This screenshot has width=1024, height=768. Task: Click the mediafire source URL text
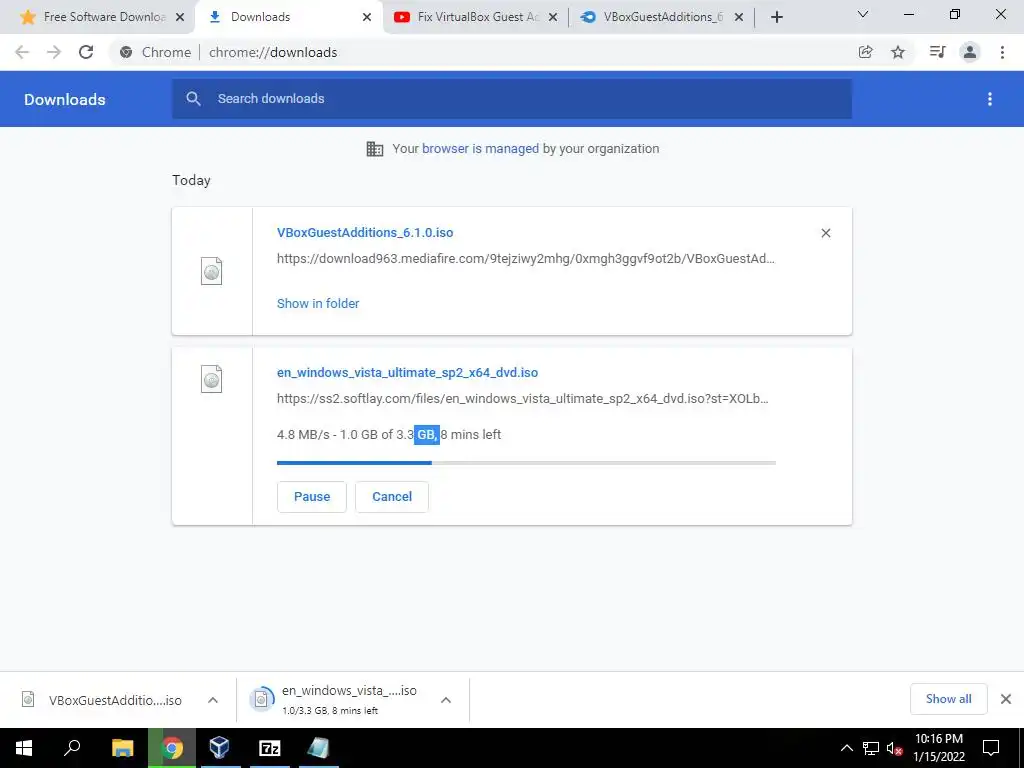pos(526,259)
